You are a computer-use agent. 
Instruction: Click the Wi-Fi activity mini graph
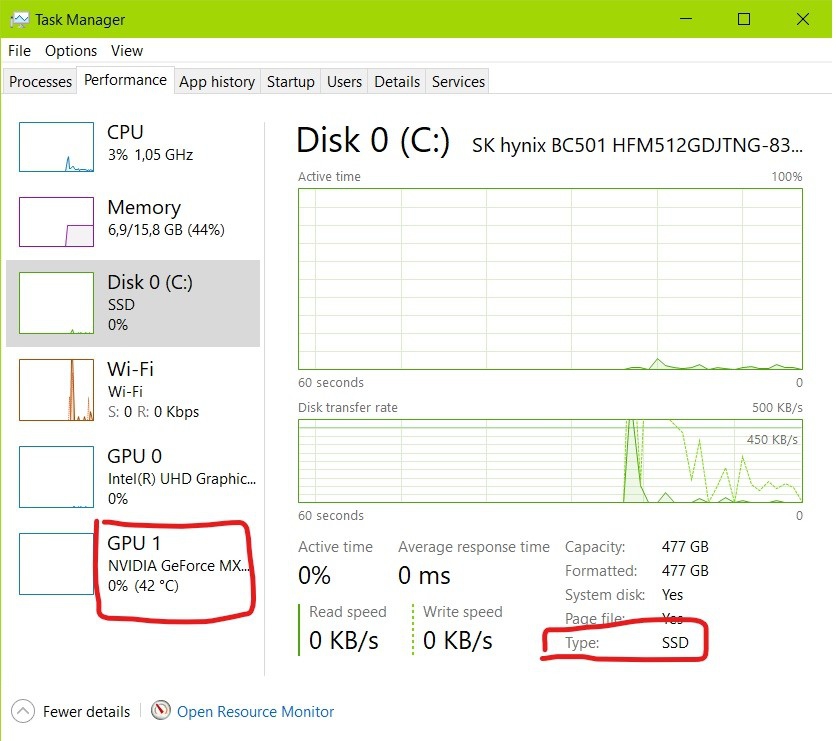pyautogui.click(x=57, y=389)
